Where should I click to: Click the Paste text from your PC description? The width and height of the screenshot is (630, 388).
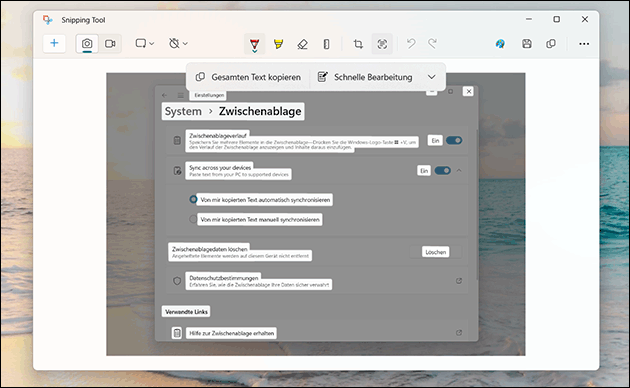(239, 174)
